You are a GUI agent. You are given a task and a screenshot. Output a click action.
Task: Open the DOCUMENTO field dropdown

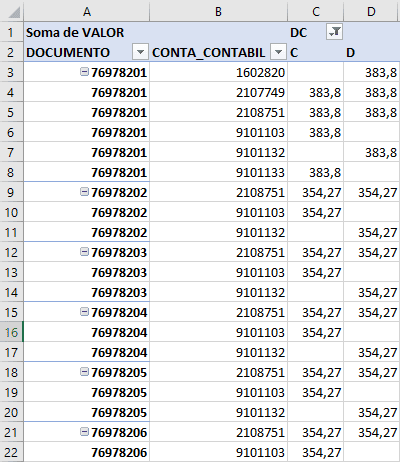140,52
